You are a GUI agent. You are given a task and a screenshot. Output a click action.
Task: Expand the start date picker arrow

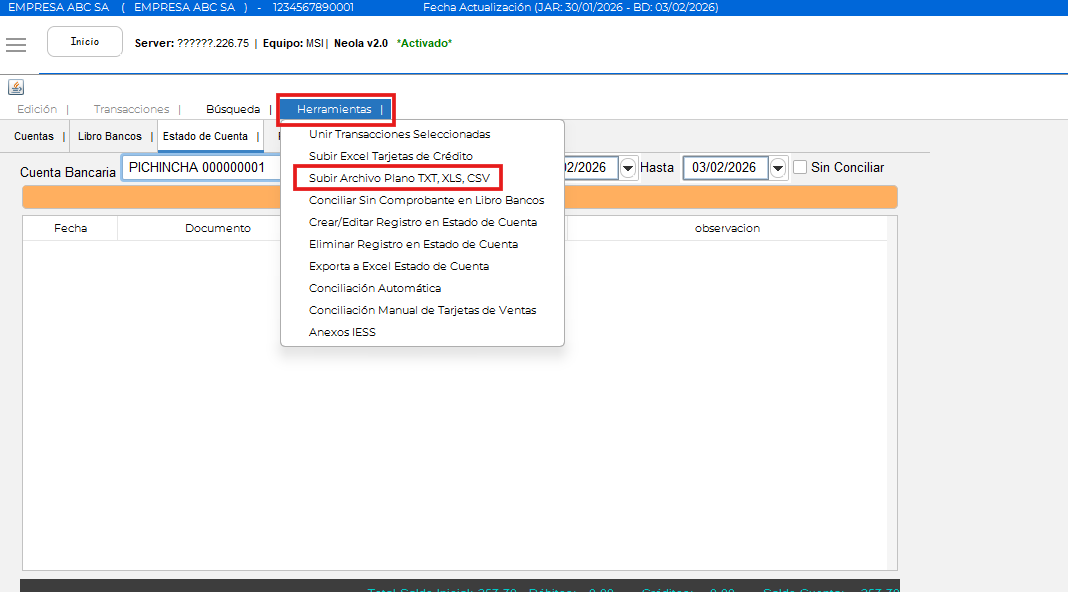tap(628, 168)
